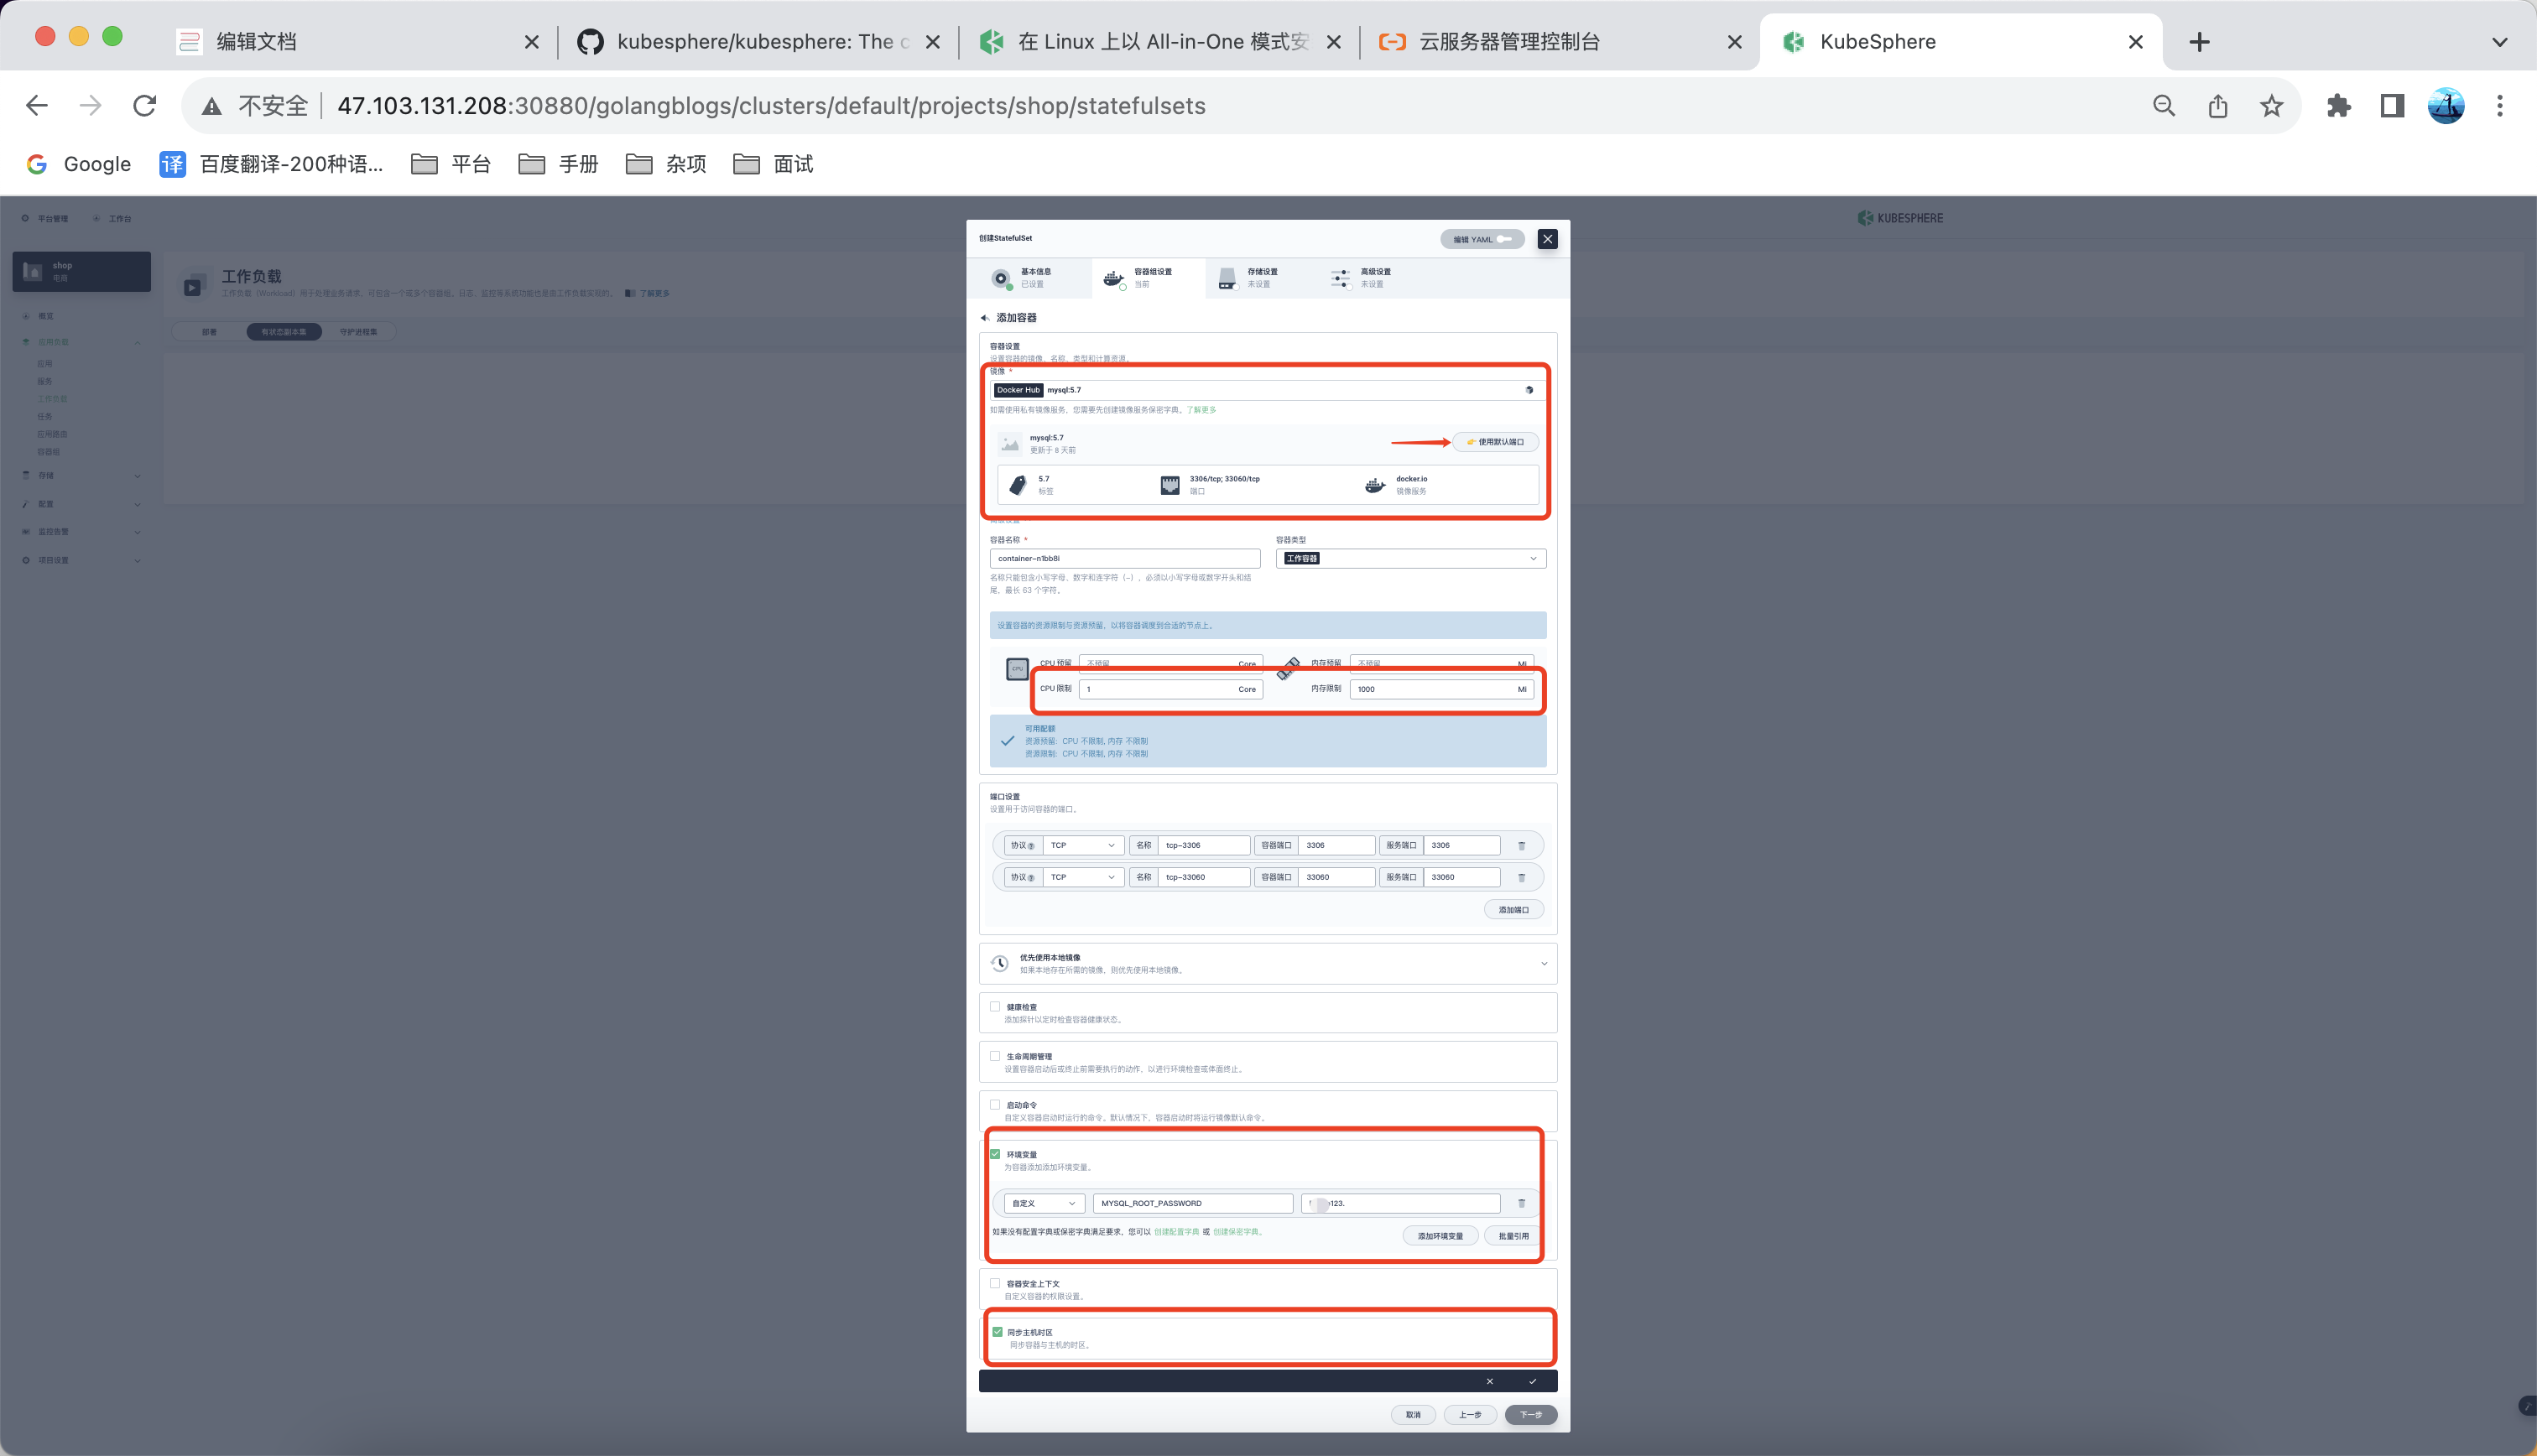Click the CPU chip icon
Screen dimensions: 2537x1456
pos(1017,668)
